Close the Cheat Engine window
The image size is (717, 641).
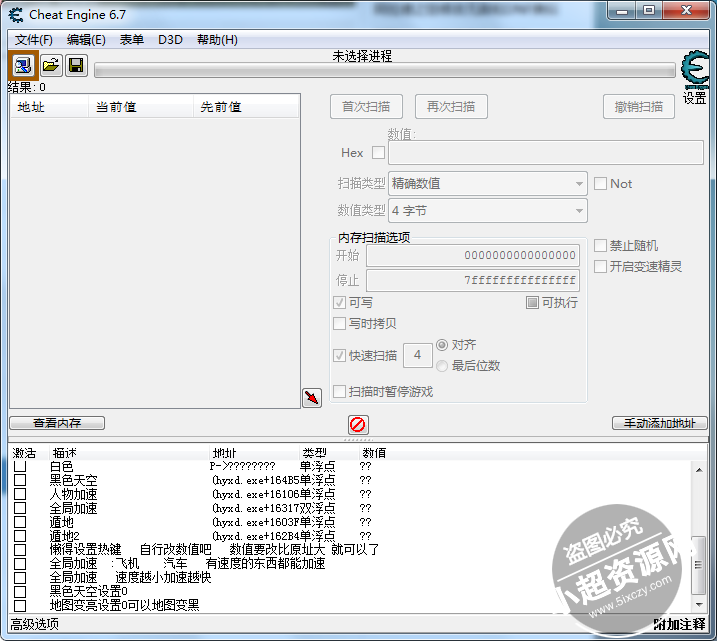point(686,11)
